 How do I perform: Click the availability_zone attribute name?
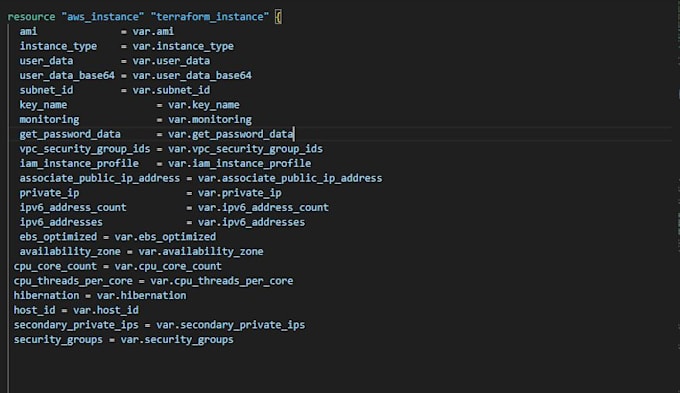[70, 252]
